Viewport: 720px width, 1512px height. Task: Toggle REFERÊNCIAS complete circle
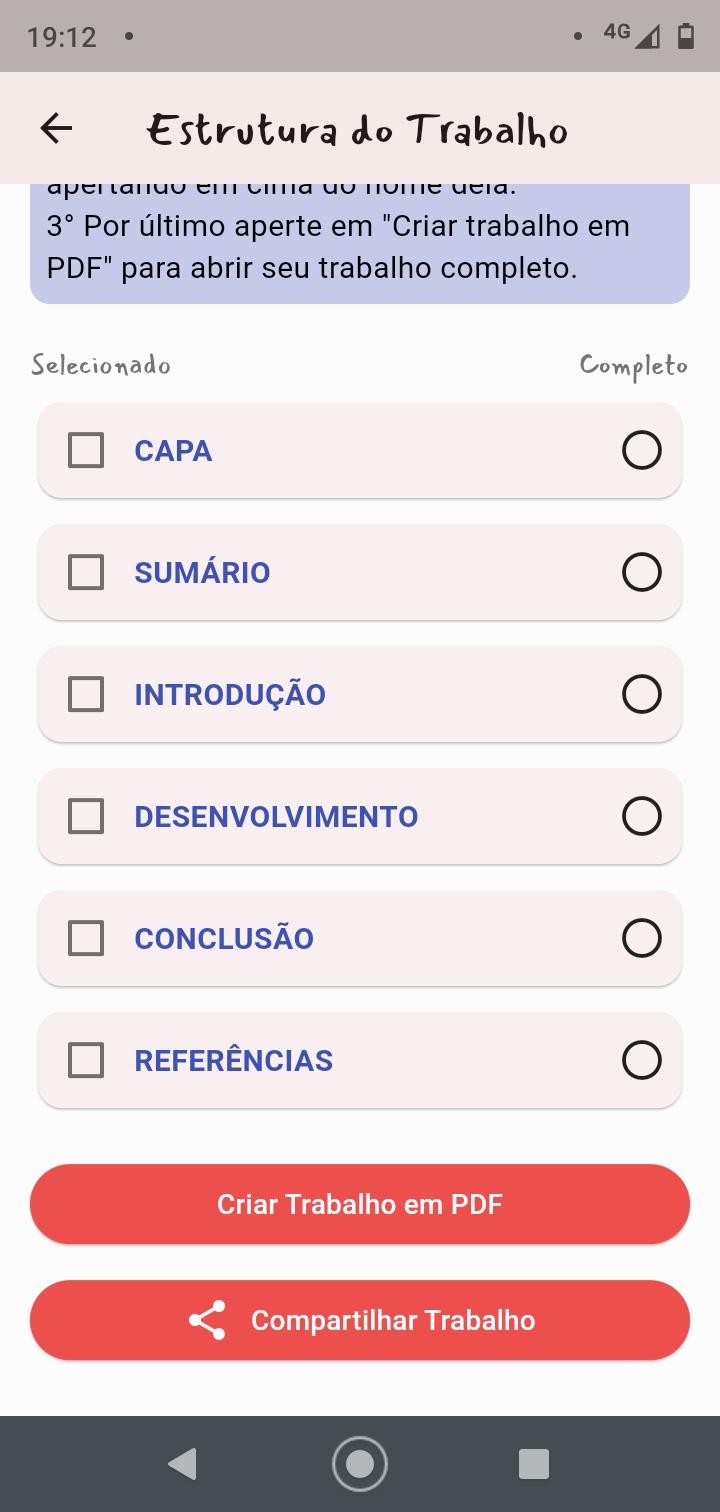[642, 1060]
